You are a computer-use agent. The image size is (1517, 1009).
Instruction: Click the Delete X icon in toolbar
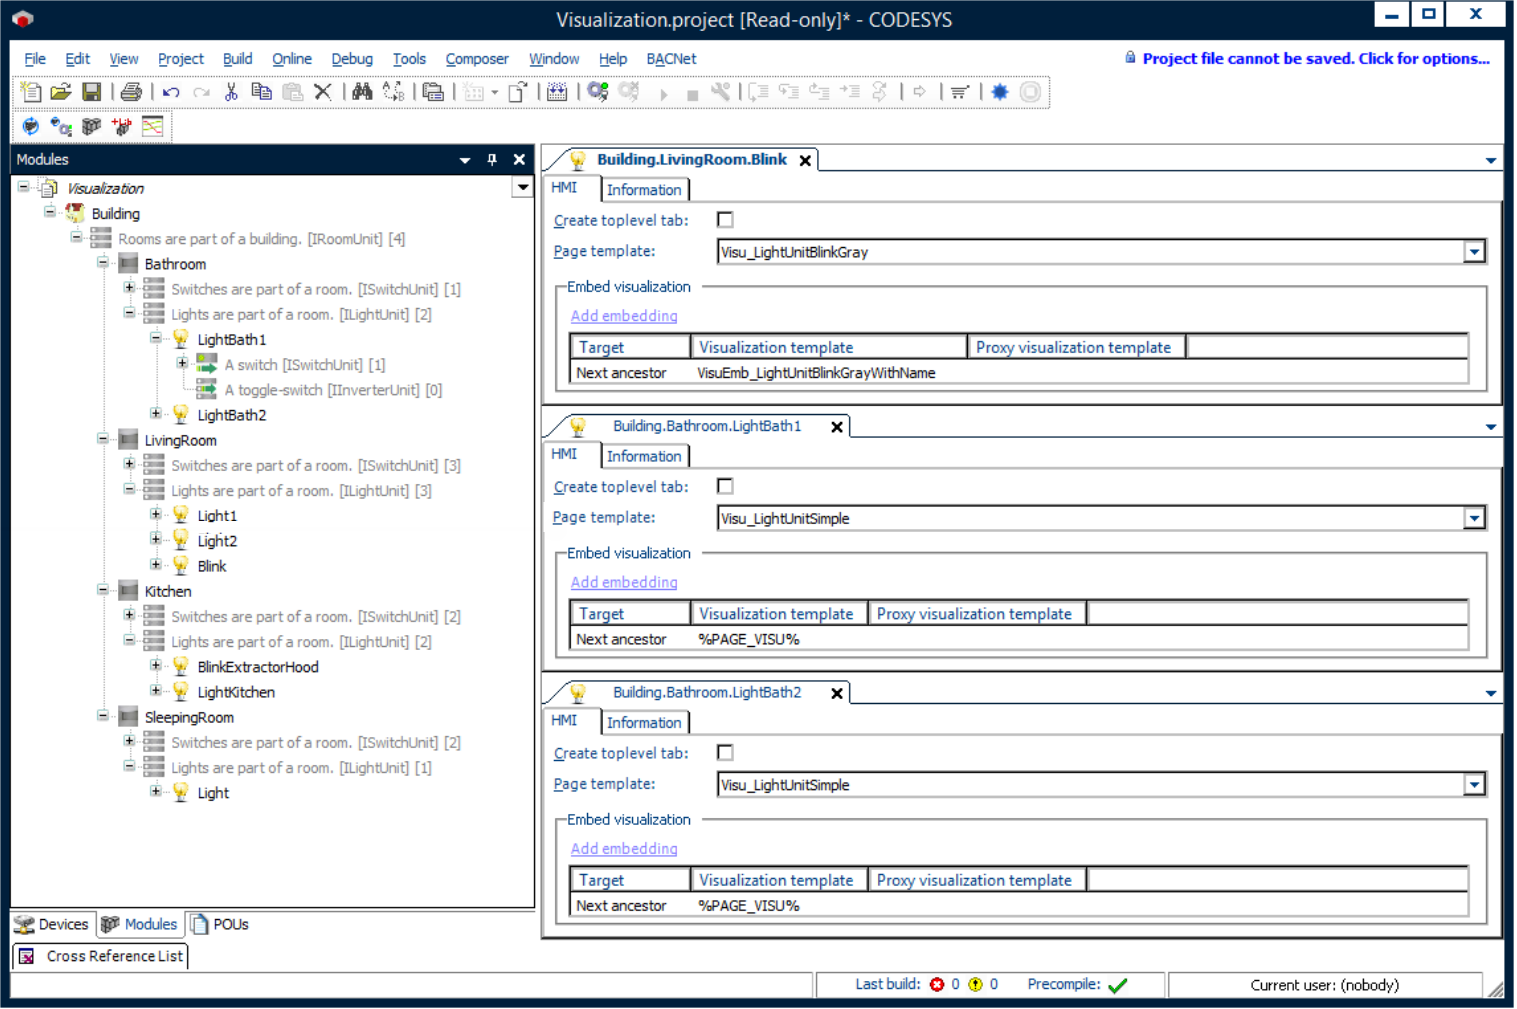click(322, 92)
